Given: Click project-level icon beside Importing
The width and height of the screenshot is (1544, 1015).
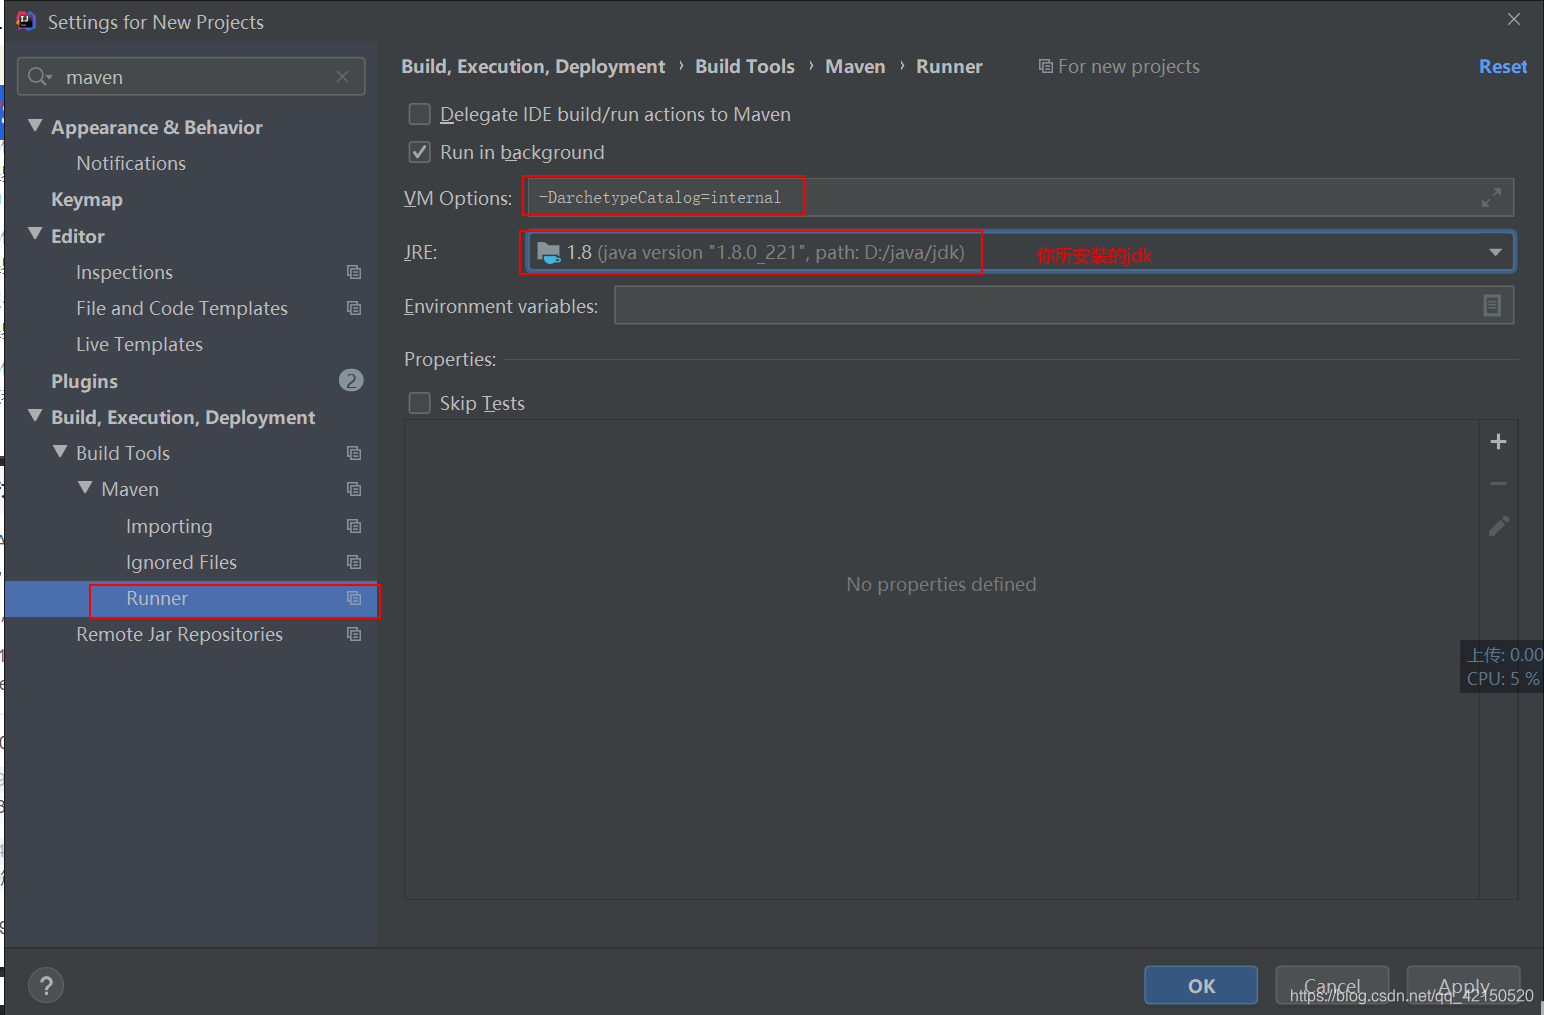Looking at the screenshot, I should [x=354, y=526].
